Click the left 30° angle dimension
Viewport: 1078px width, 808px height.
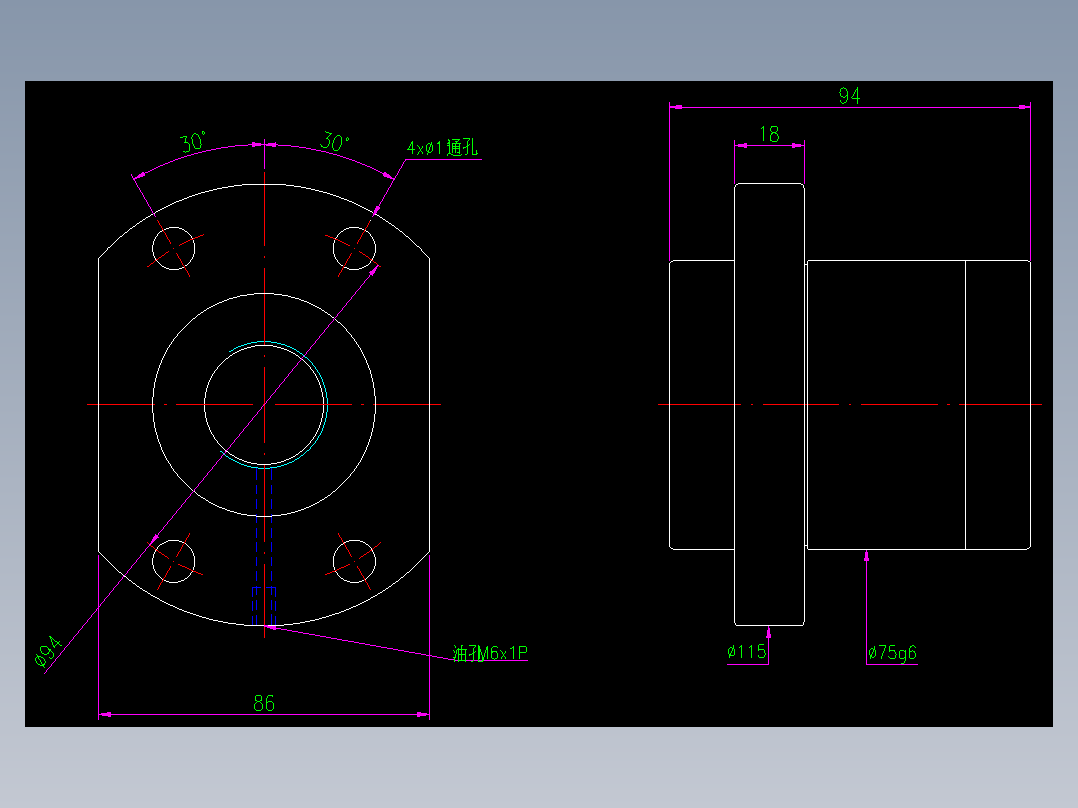pyautogui.click(x=193, y=142)
